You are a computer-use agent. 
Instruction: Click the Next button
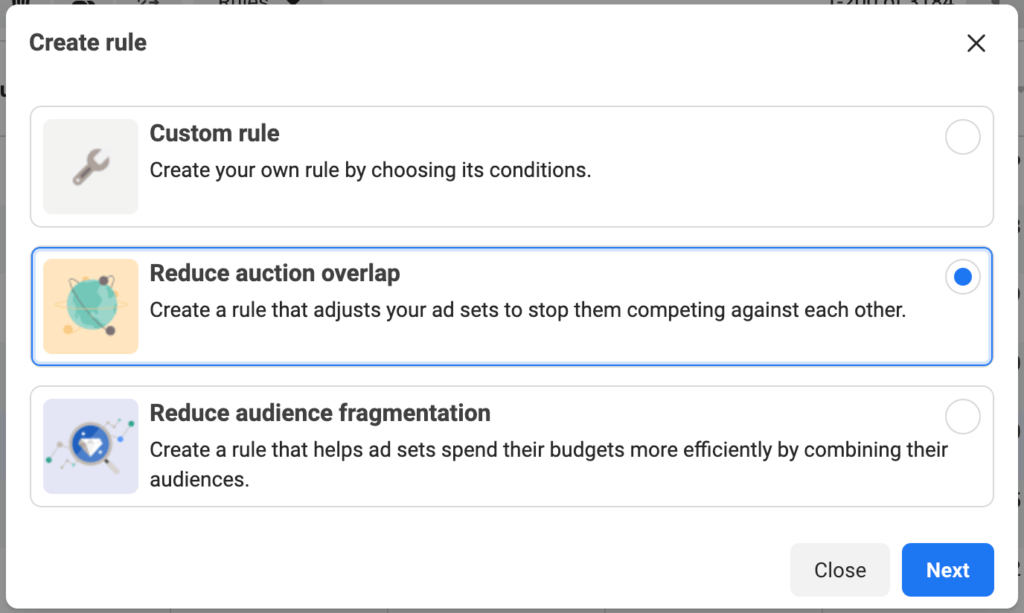[x=948, y=570]
